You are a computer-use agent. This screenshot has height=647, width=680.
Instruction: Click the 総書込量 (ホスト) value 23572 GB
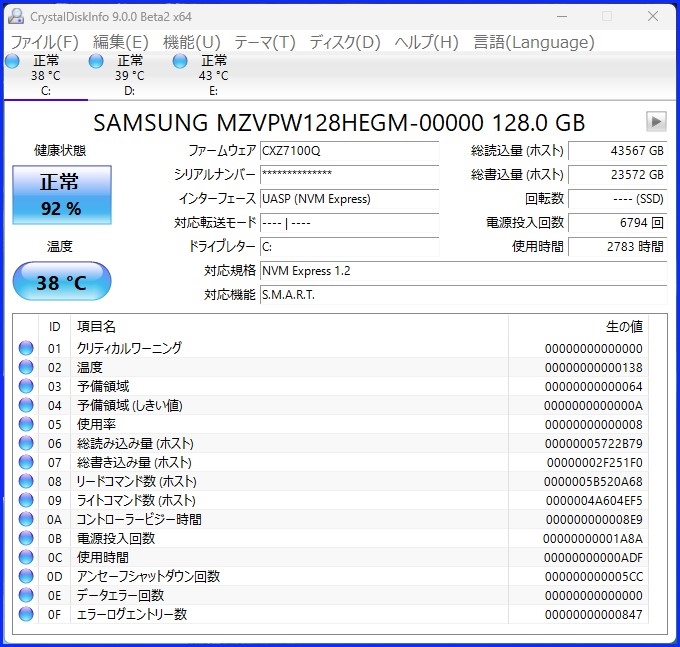click(618, 175)
